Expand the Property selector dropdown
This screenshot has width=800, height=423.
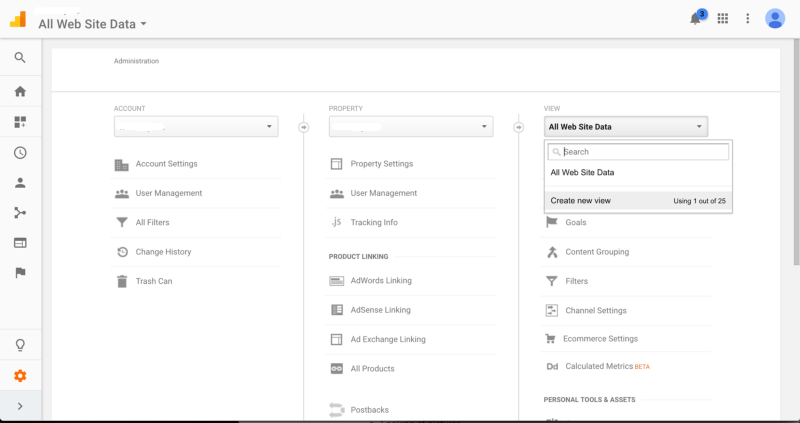point(411,127)
